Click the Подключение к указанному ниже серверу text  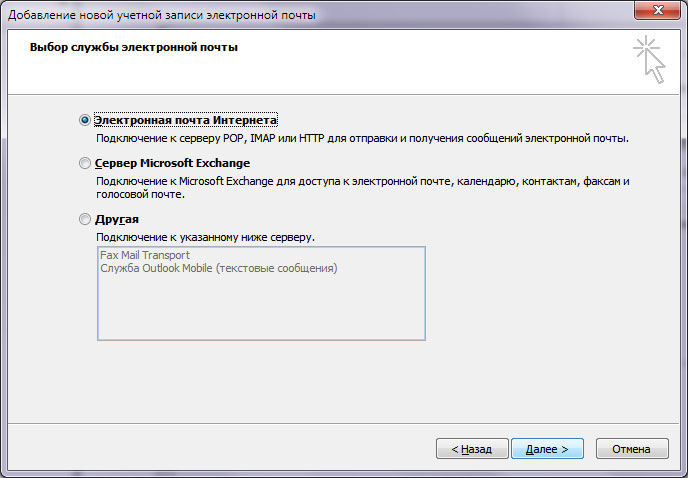coord(205,237)
